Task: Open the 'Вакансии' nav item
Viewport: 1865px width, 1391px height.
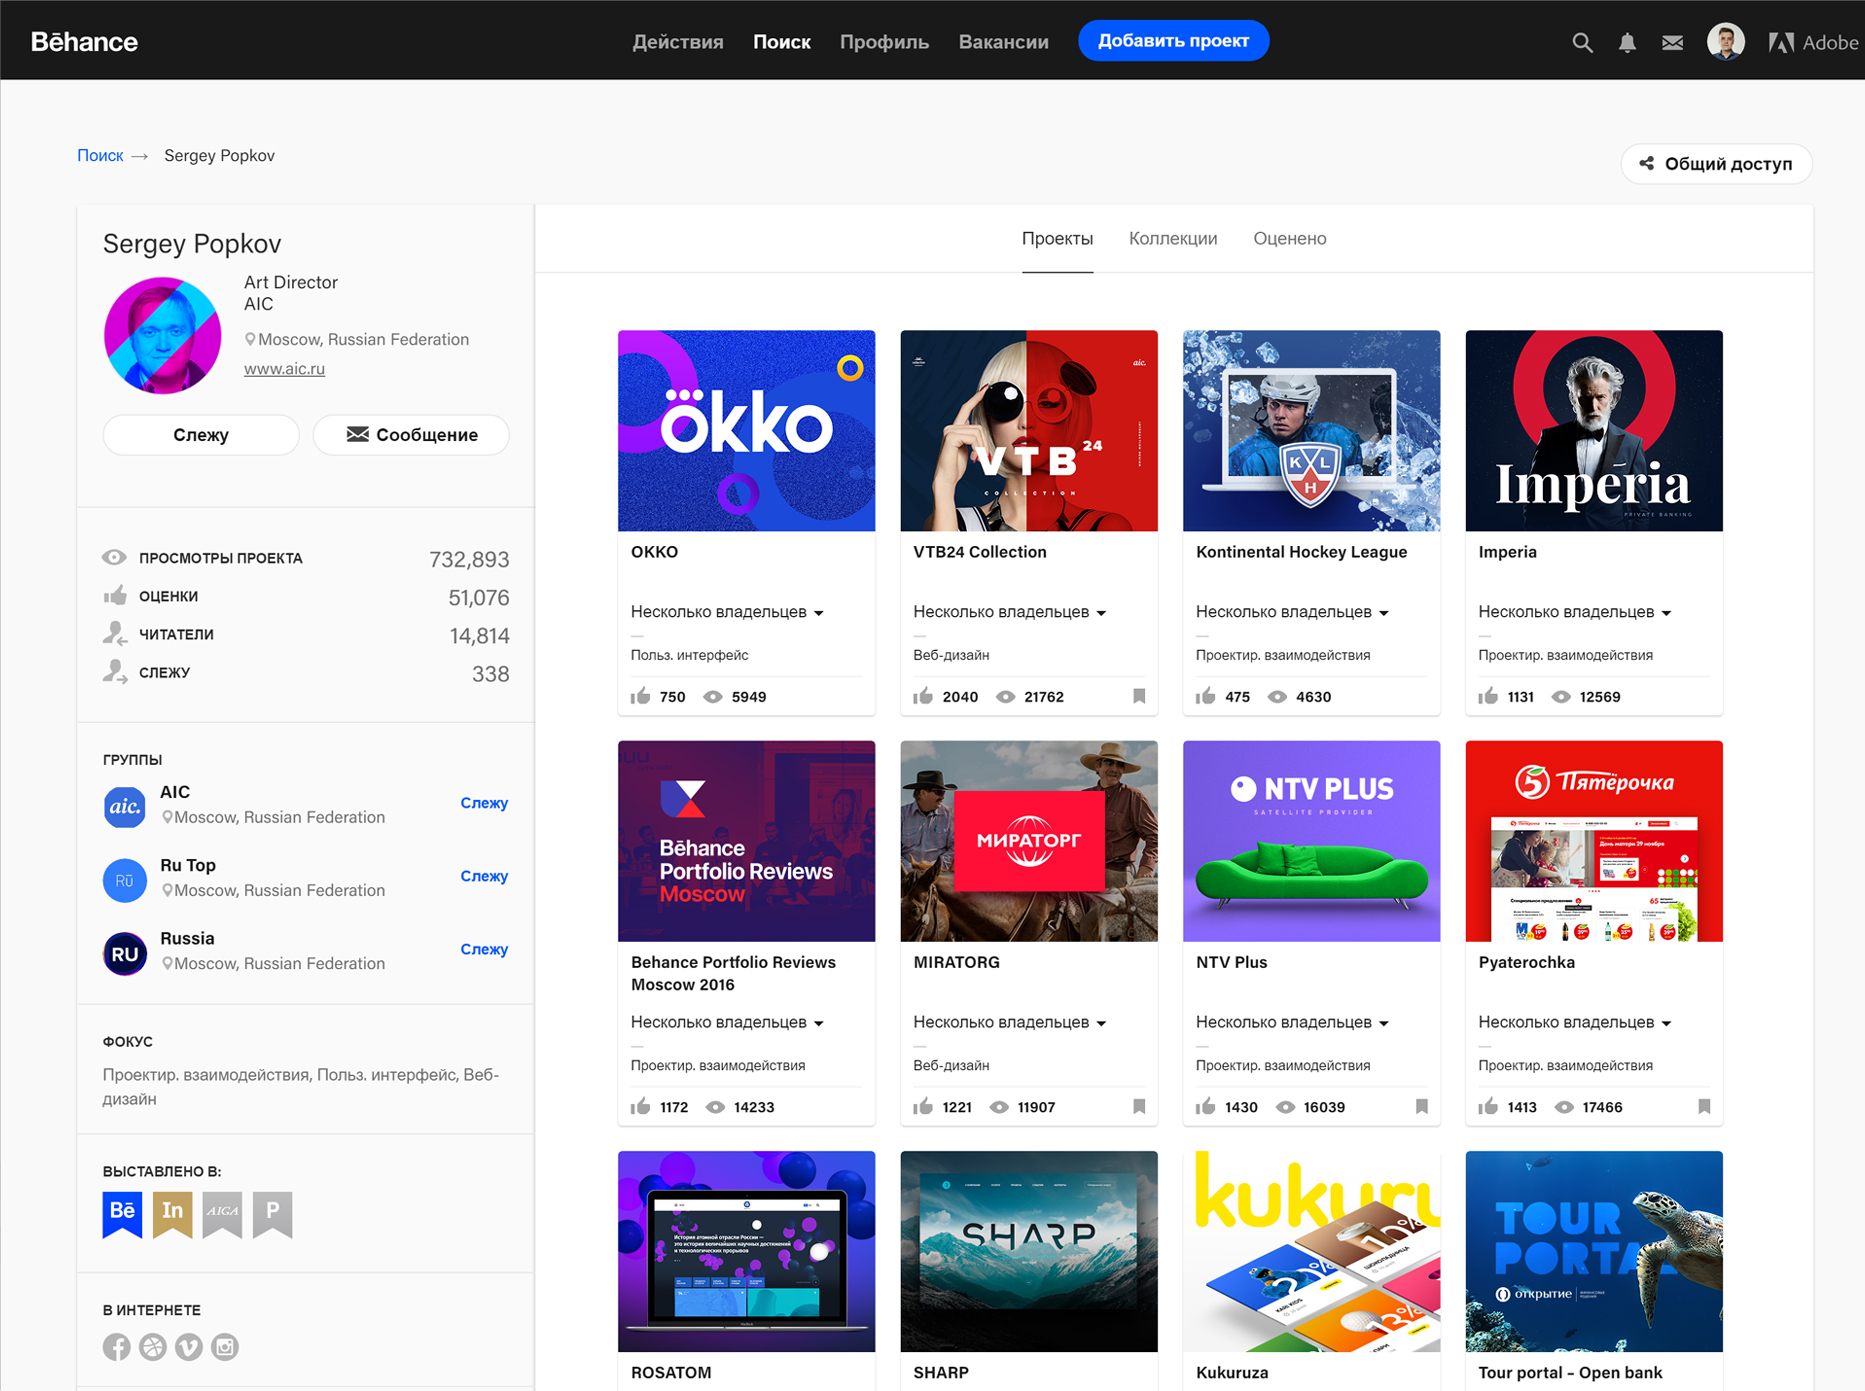Action: 1004,42
